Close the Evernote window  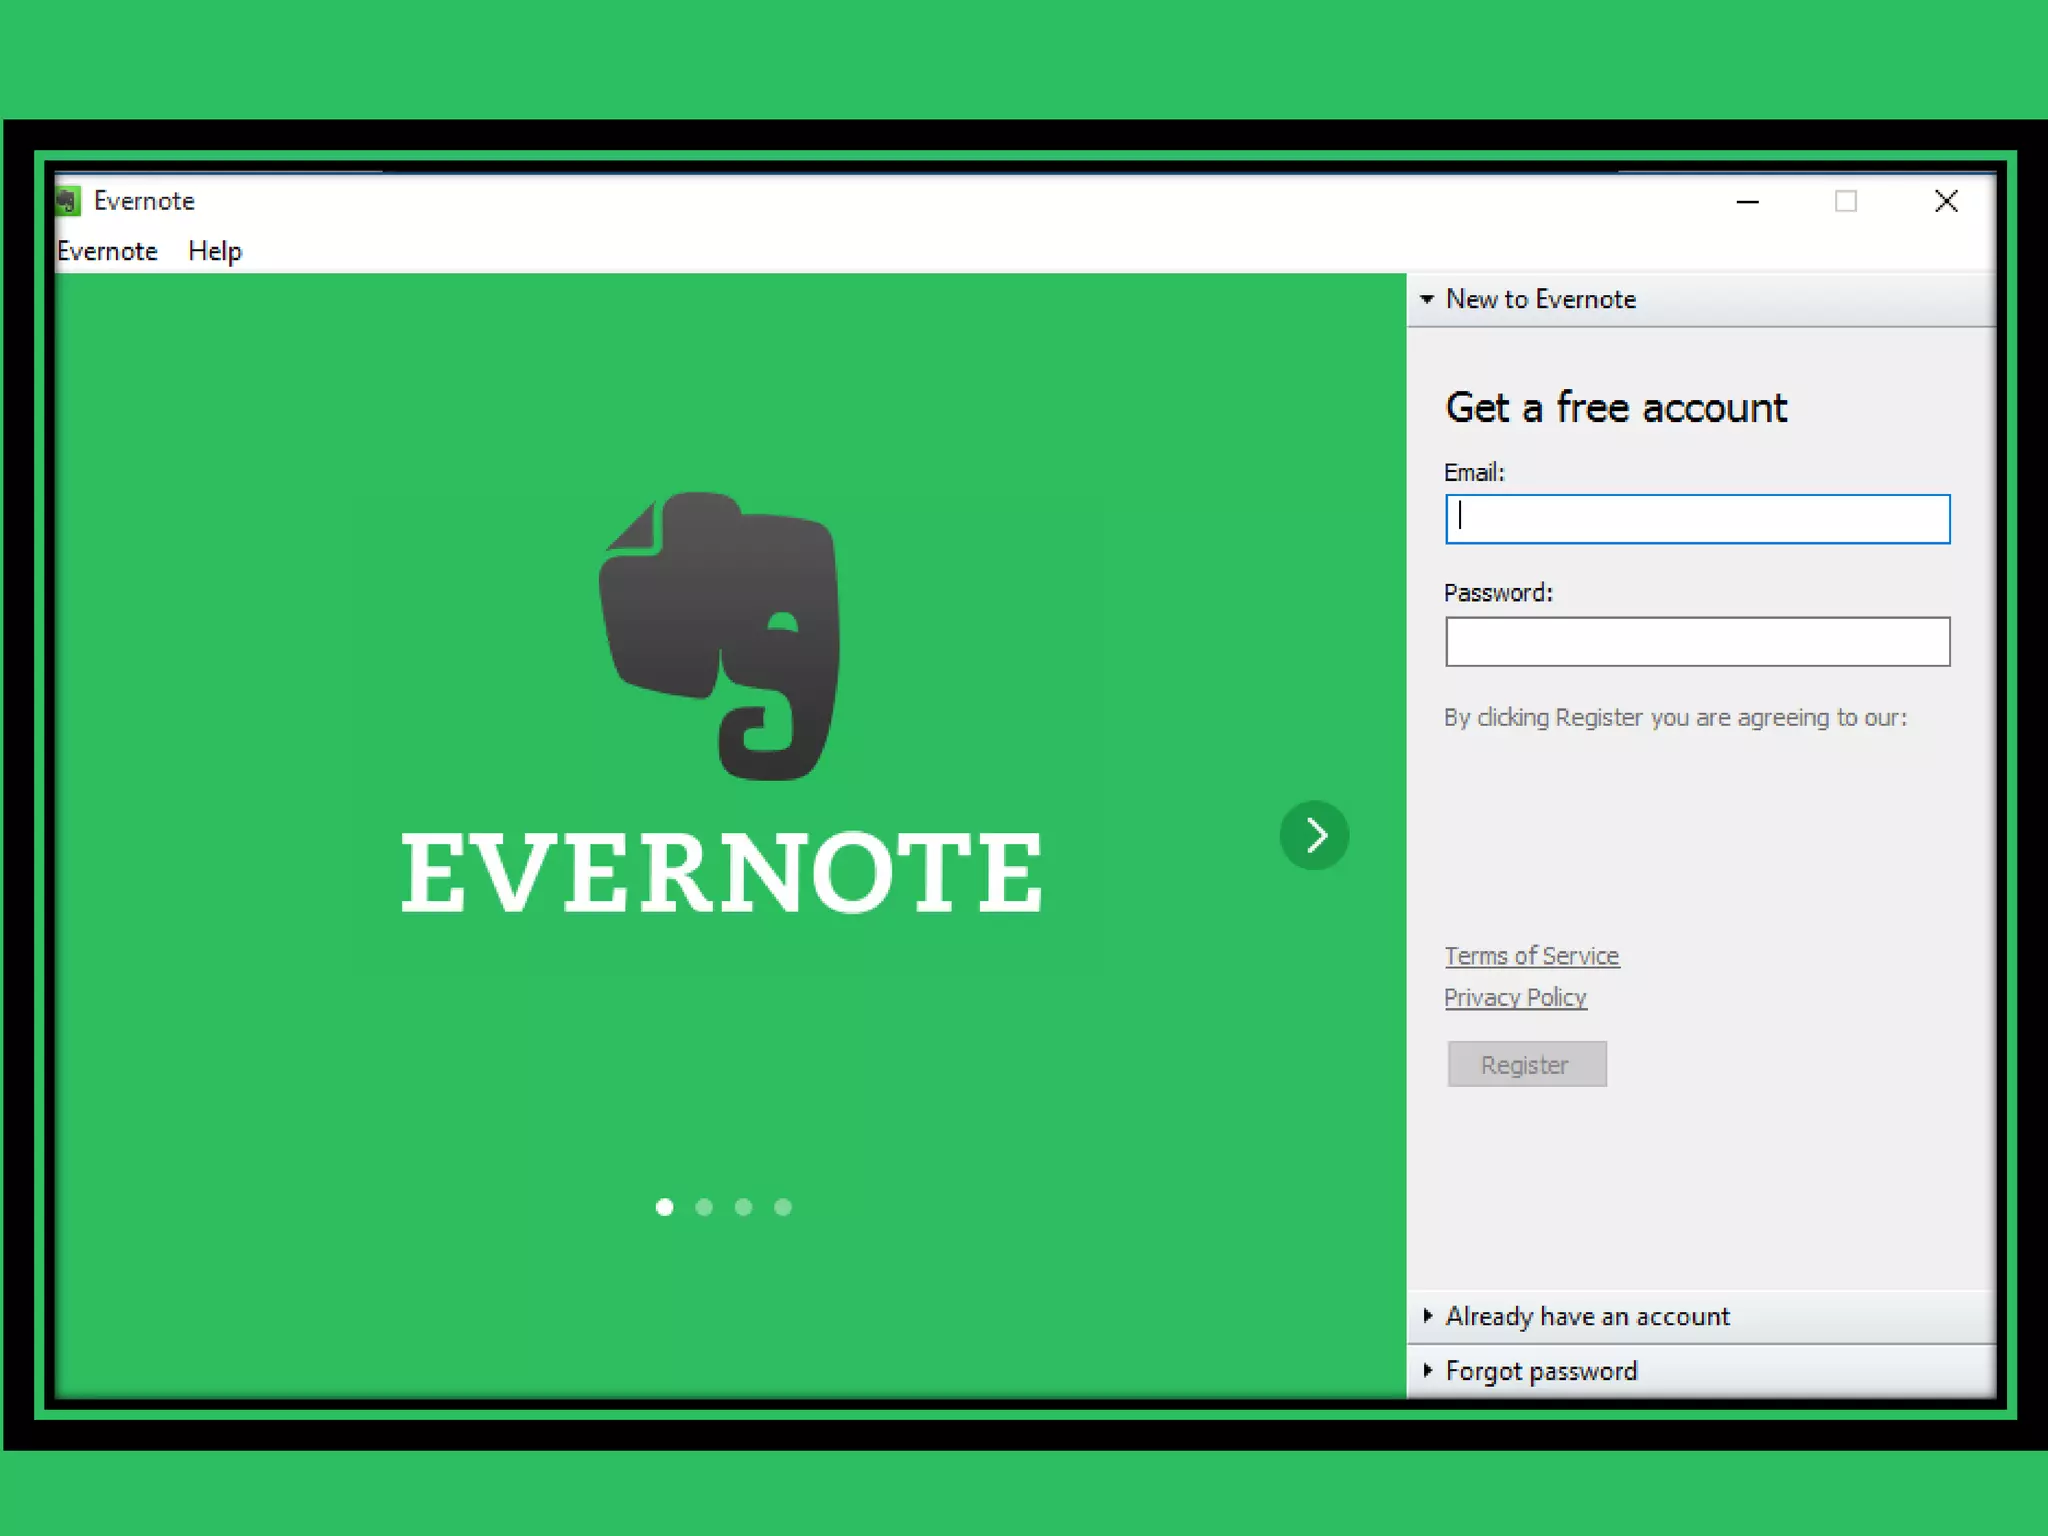pos(1945,202)
